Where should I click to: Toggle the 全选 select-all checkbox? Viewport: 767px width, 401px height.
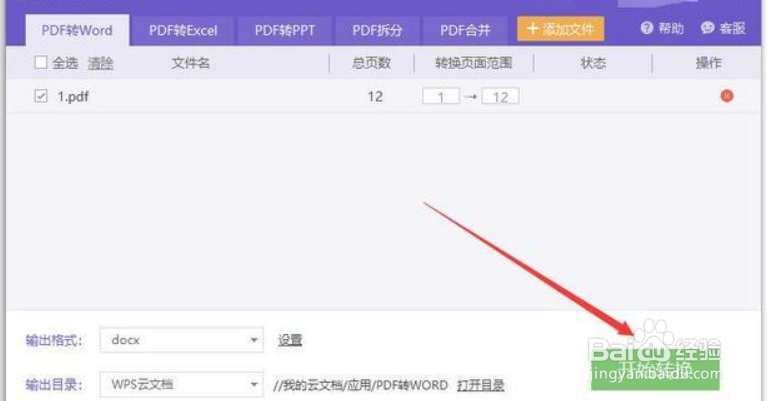(41, 63)
